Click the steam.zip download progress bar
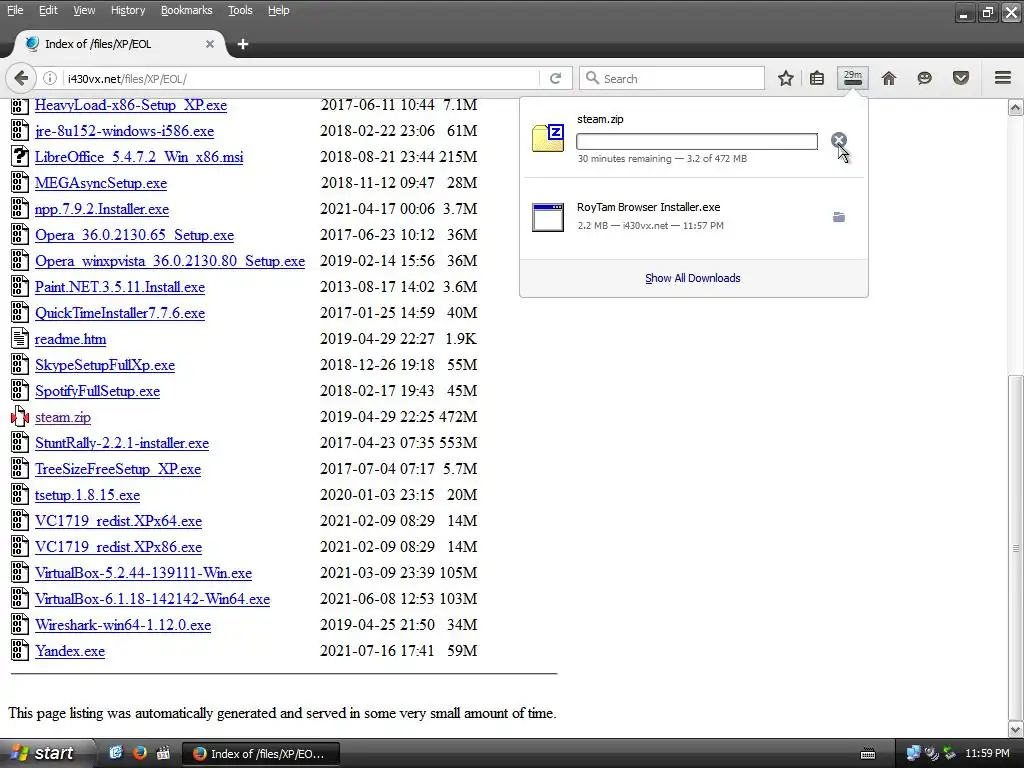This screenshot has width=1024, height=768. tap(697, 142)
